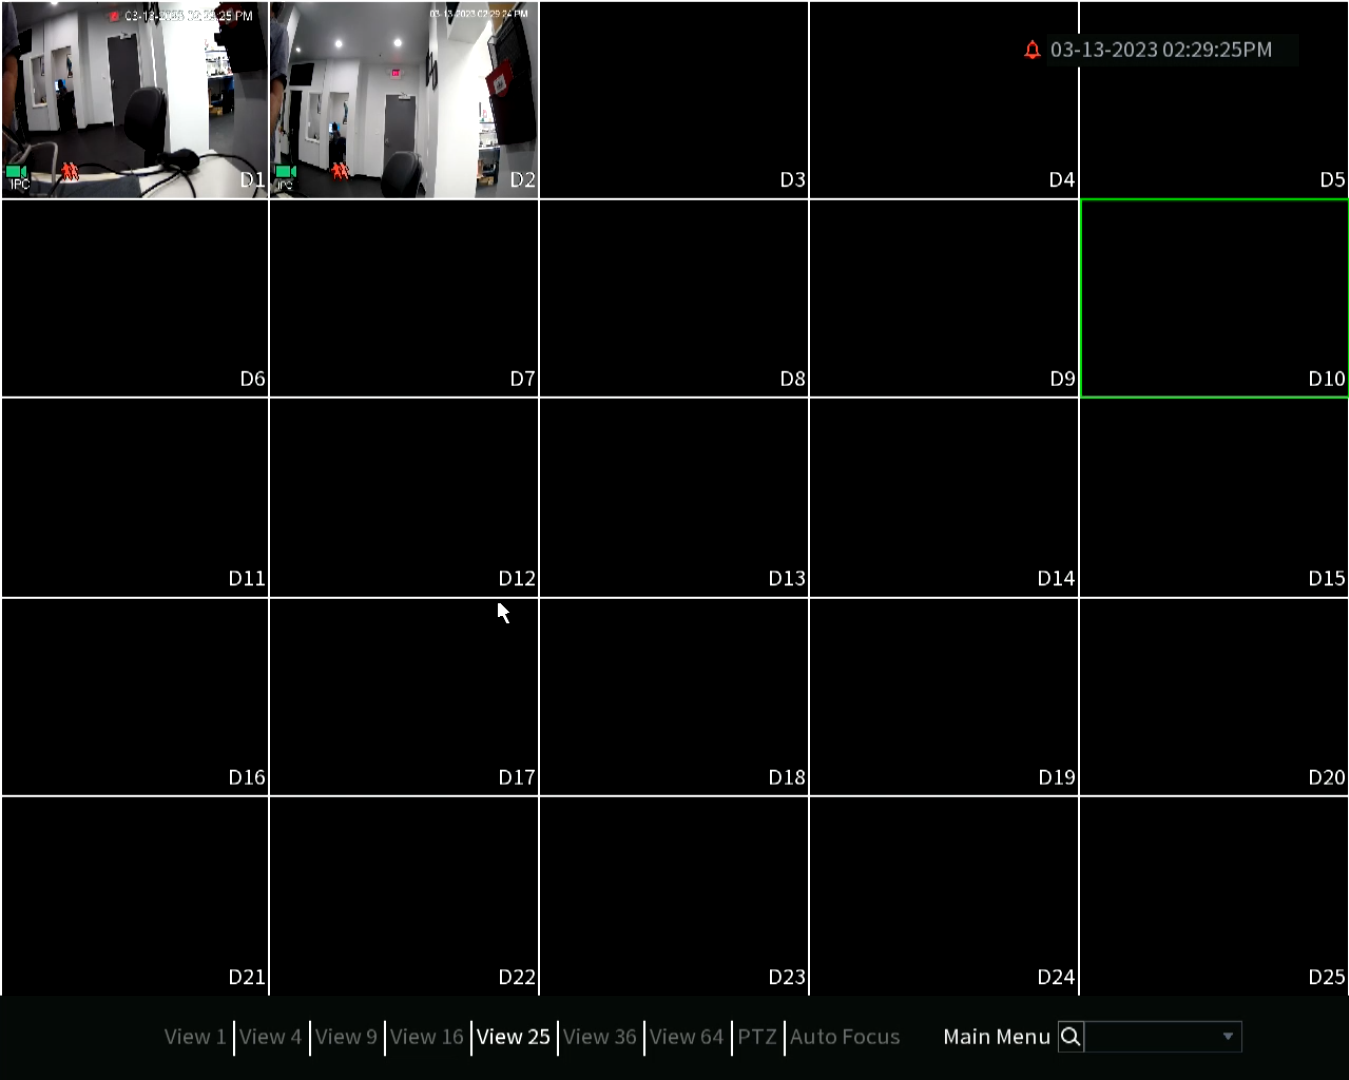
Task: Select empty channel D22
Action: (404, 896)
